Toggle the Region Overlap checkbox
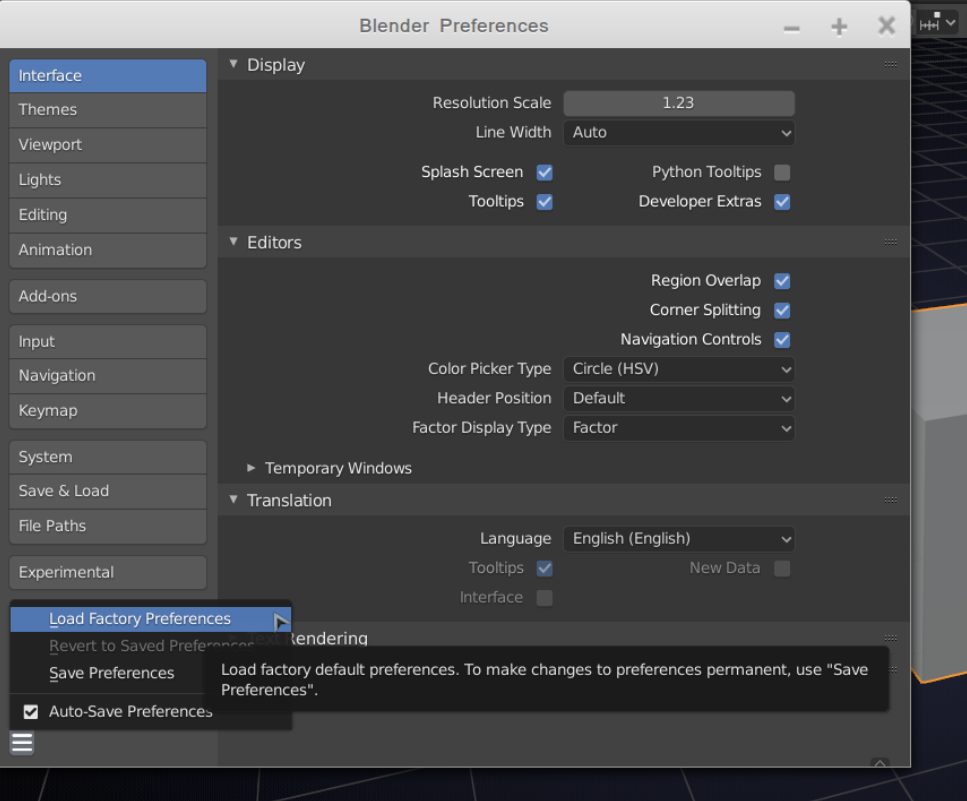 (782, 281)
